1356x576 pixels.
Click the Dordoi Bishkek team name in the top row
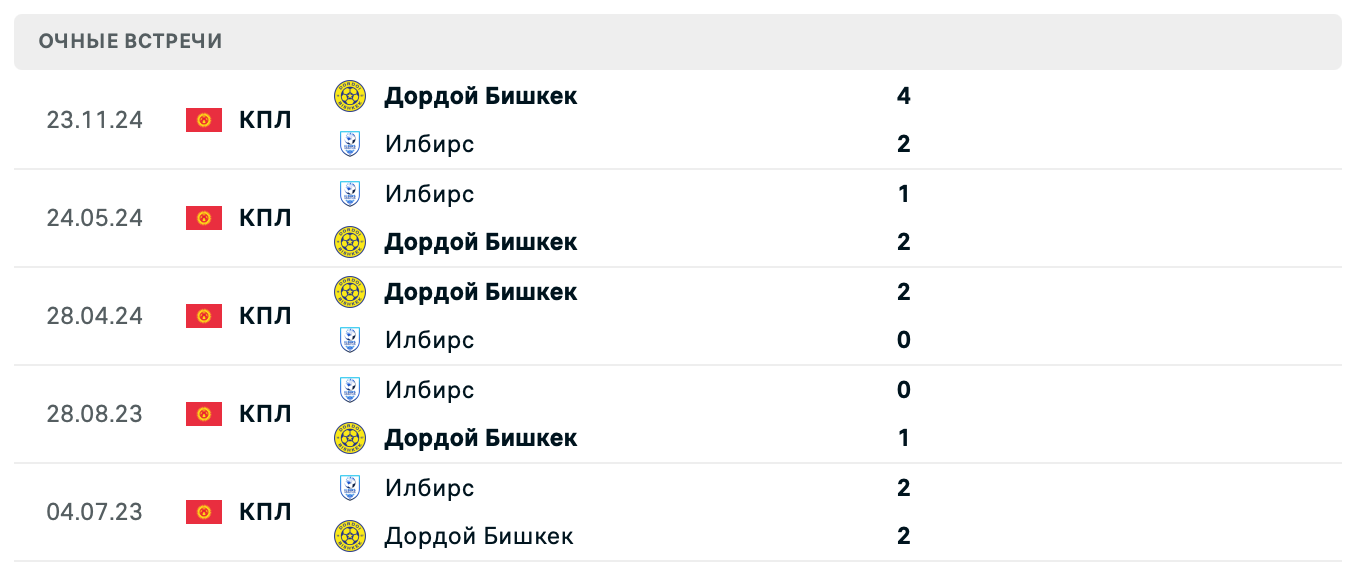coord(481,96)
